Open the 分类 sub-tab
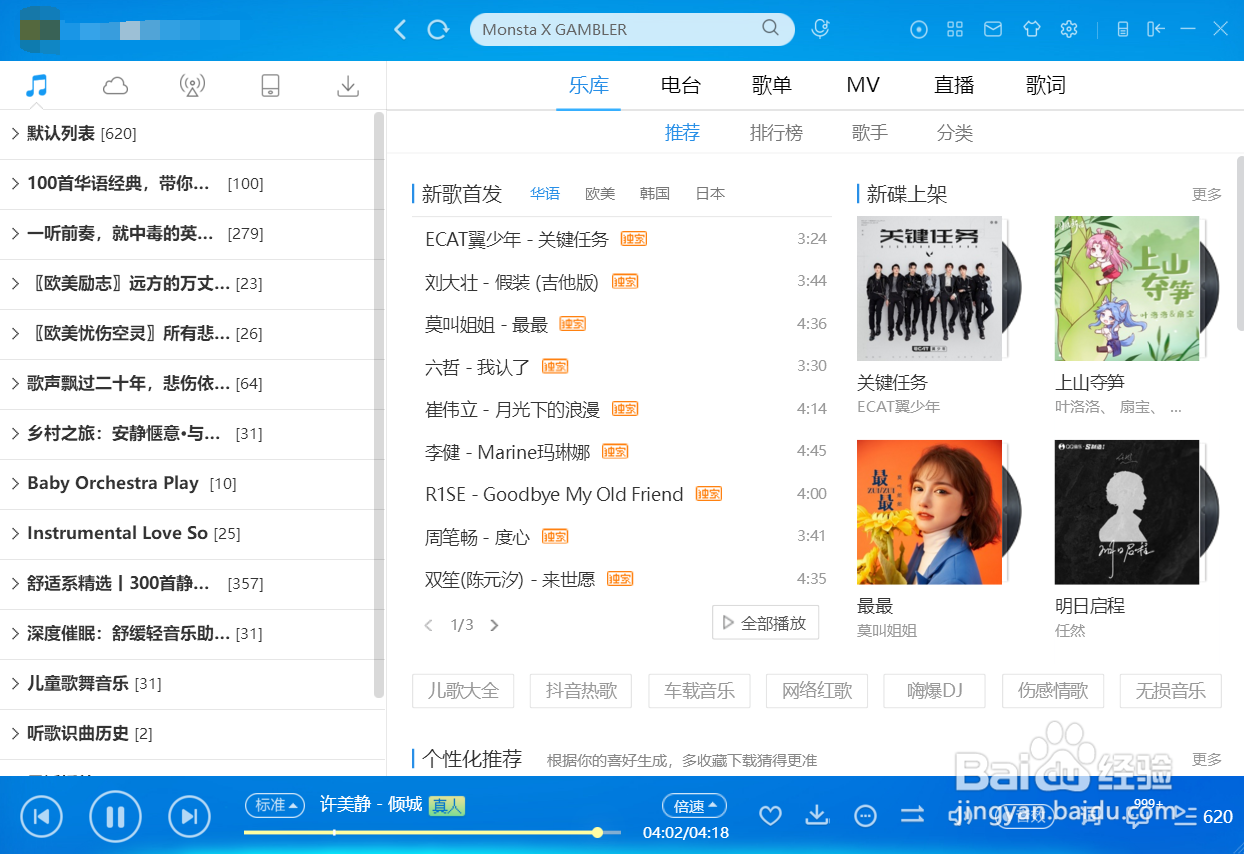Viewport: 1244px width, 854px height. [955, 133]
